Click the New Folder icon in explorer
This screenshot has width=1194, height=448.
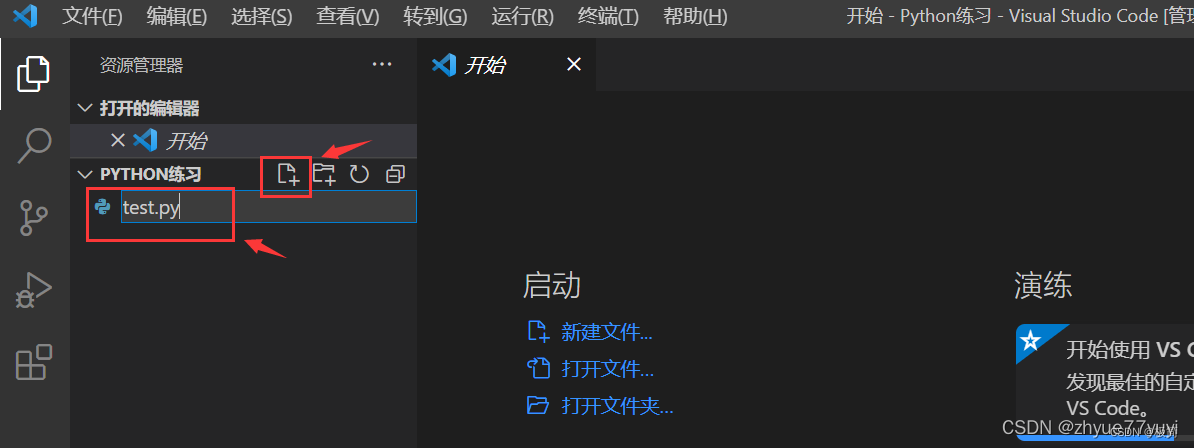(x=324, y=174)
